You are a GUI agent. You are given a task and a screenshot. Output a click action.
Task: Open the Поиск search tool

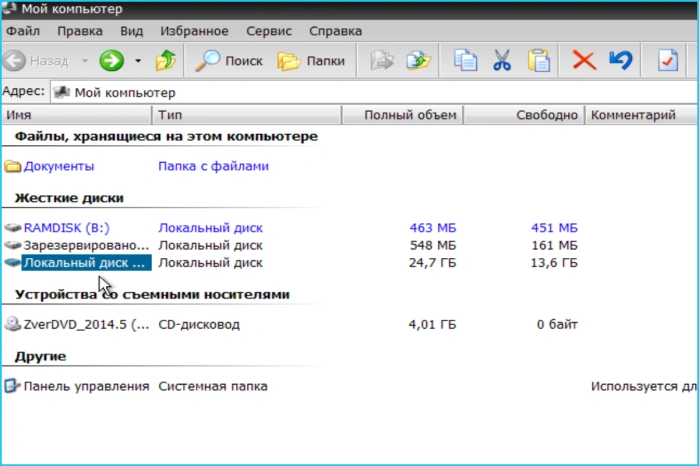[x=229, y=61]
